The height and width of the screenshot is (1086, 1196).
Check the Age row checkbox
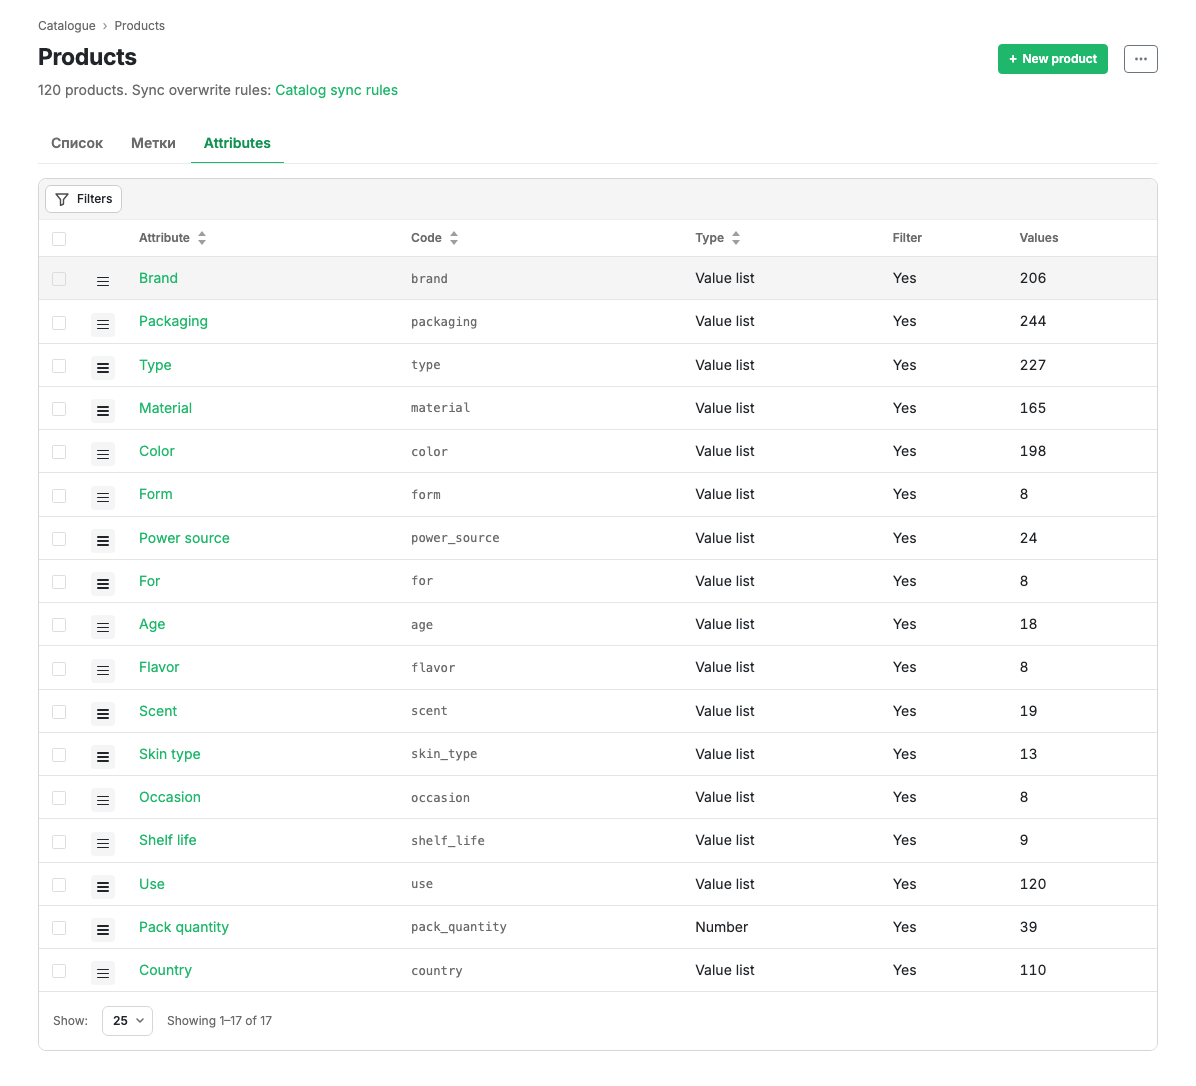59,625
